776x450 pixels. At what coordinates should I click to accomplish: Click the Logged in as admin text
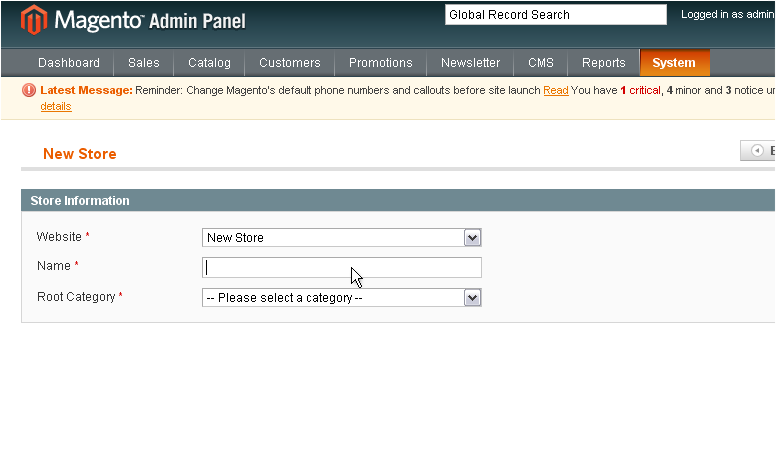(728, 14)
